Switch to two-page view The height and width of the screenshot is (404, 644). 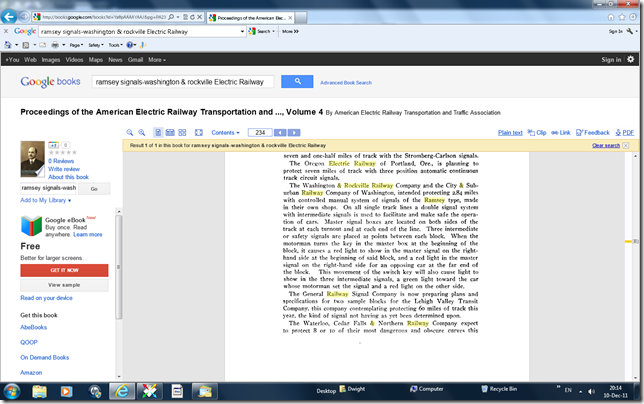tap(169, 132)
